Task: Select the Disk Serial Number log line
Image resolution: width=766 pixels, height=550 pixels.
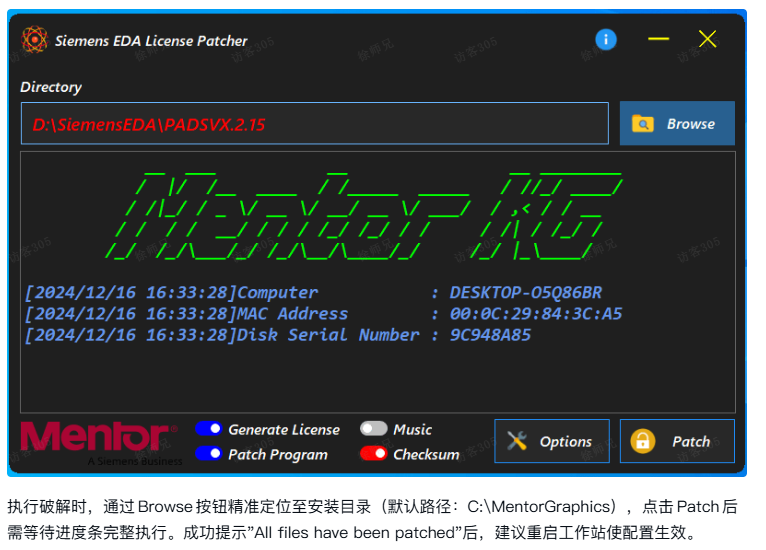Action: click(277, 335)
